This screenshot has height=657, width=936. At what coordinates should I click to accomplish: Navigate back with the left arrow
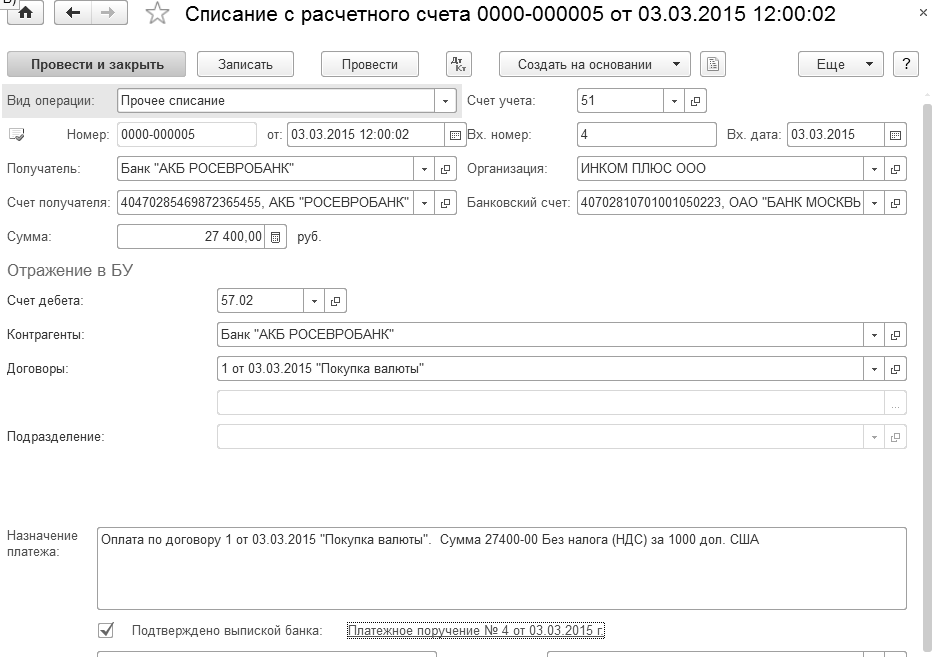73,13
